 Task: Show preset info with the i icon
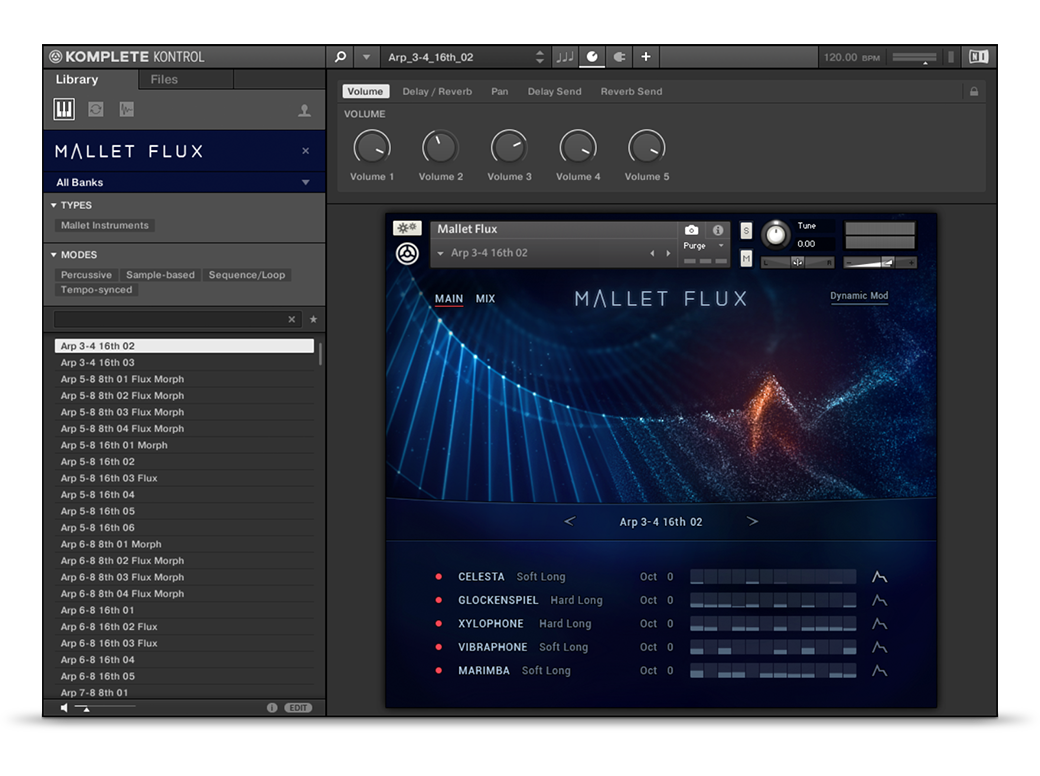point(272,708)
